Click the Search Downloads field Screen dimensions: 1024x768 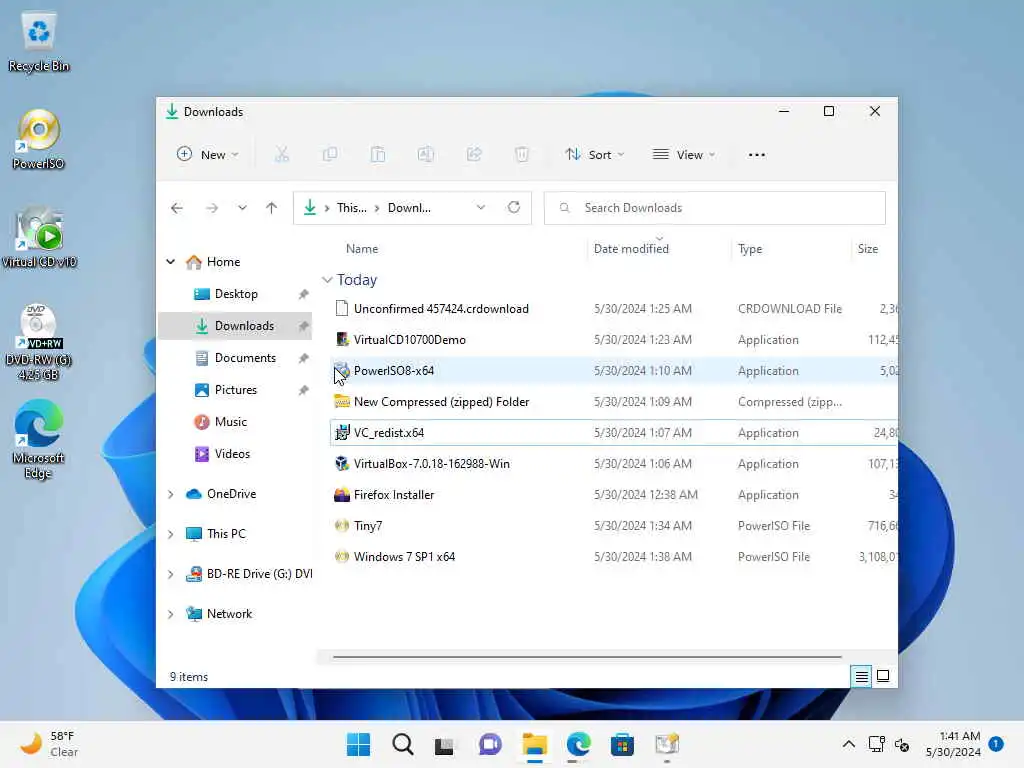coord(714,208)
